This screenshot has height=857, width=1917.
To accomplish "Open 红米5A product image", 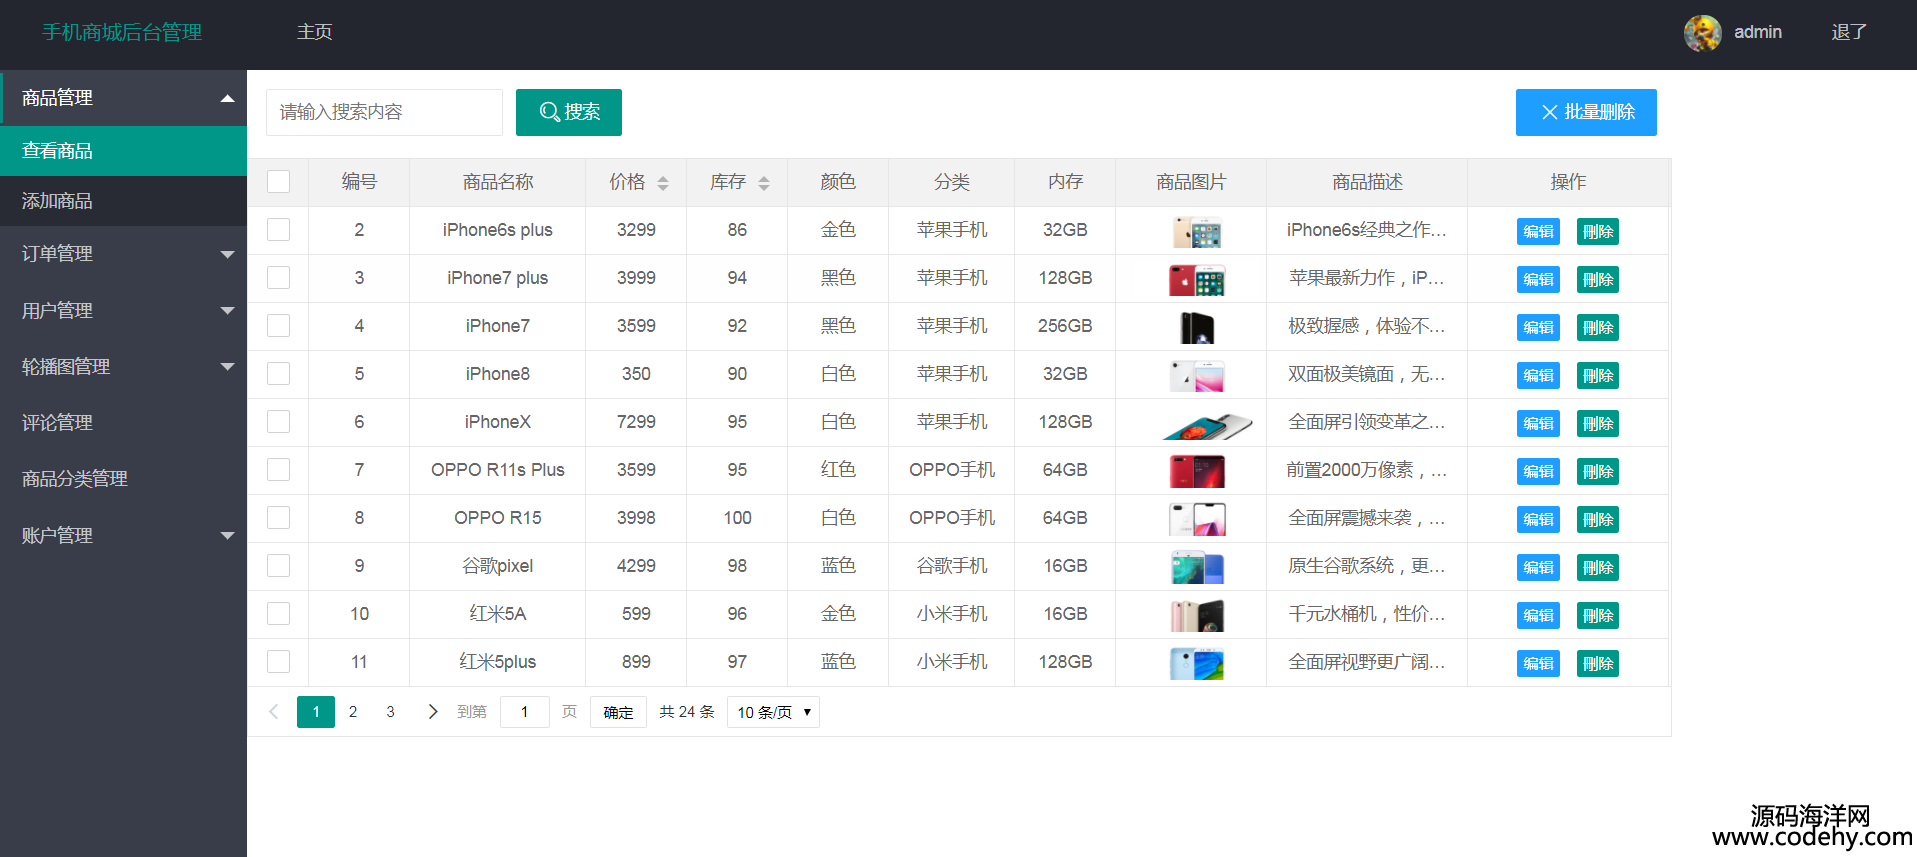I will coord(1197,615).
